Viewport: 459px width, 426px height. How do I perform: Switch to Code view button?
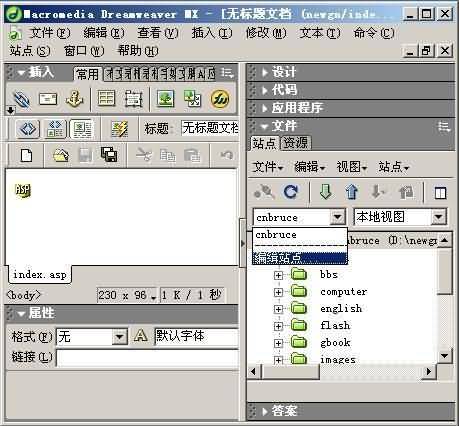28,129
